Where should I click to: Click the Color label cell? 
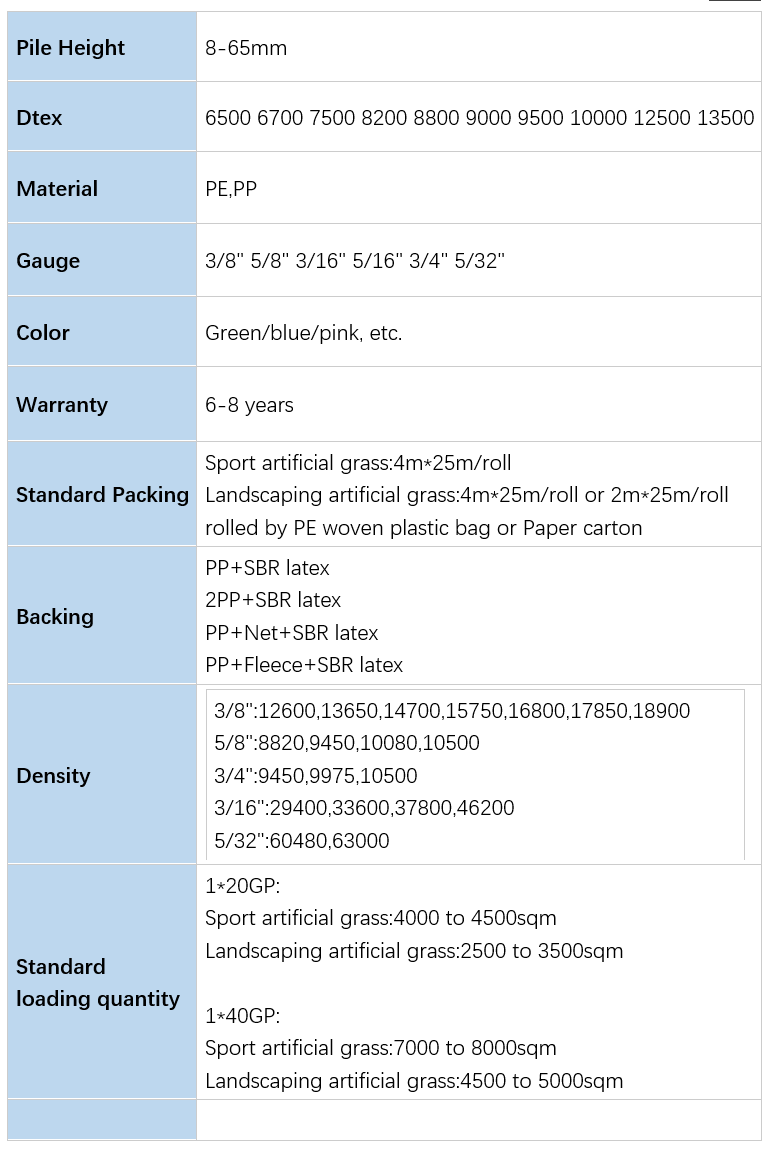click(x=101, y=332)
